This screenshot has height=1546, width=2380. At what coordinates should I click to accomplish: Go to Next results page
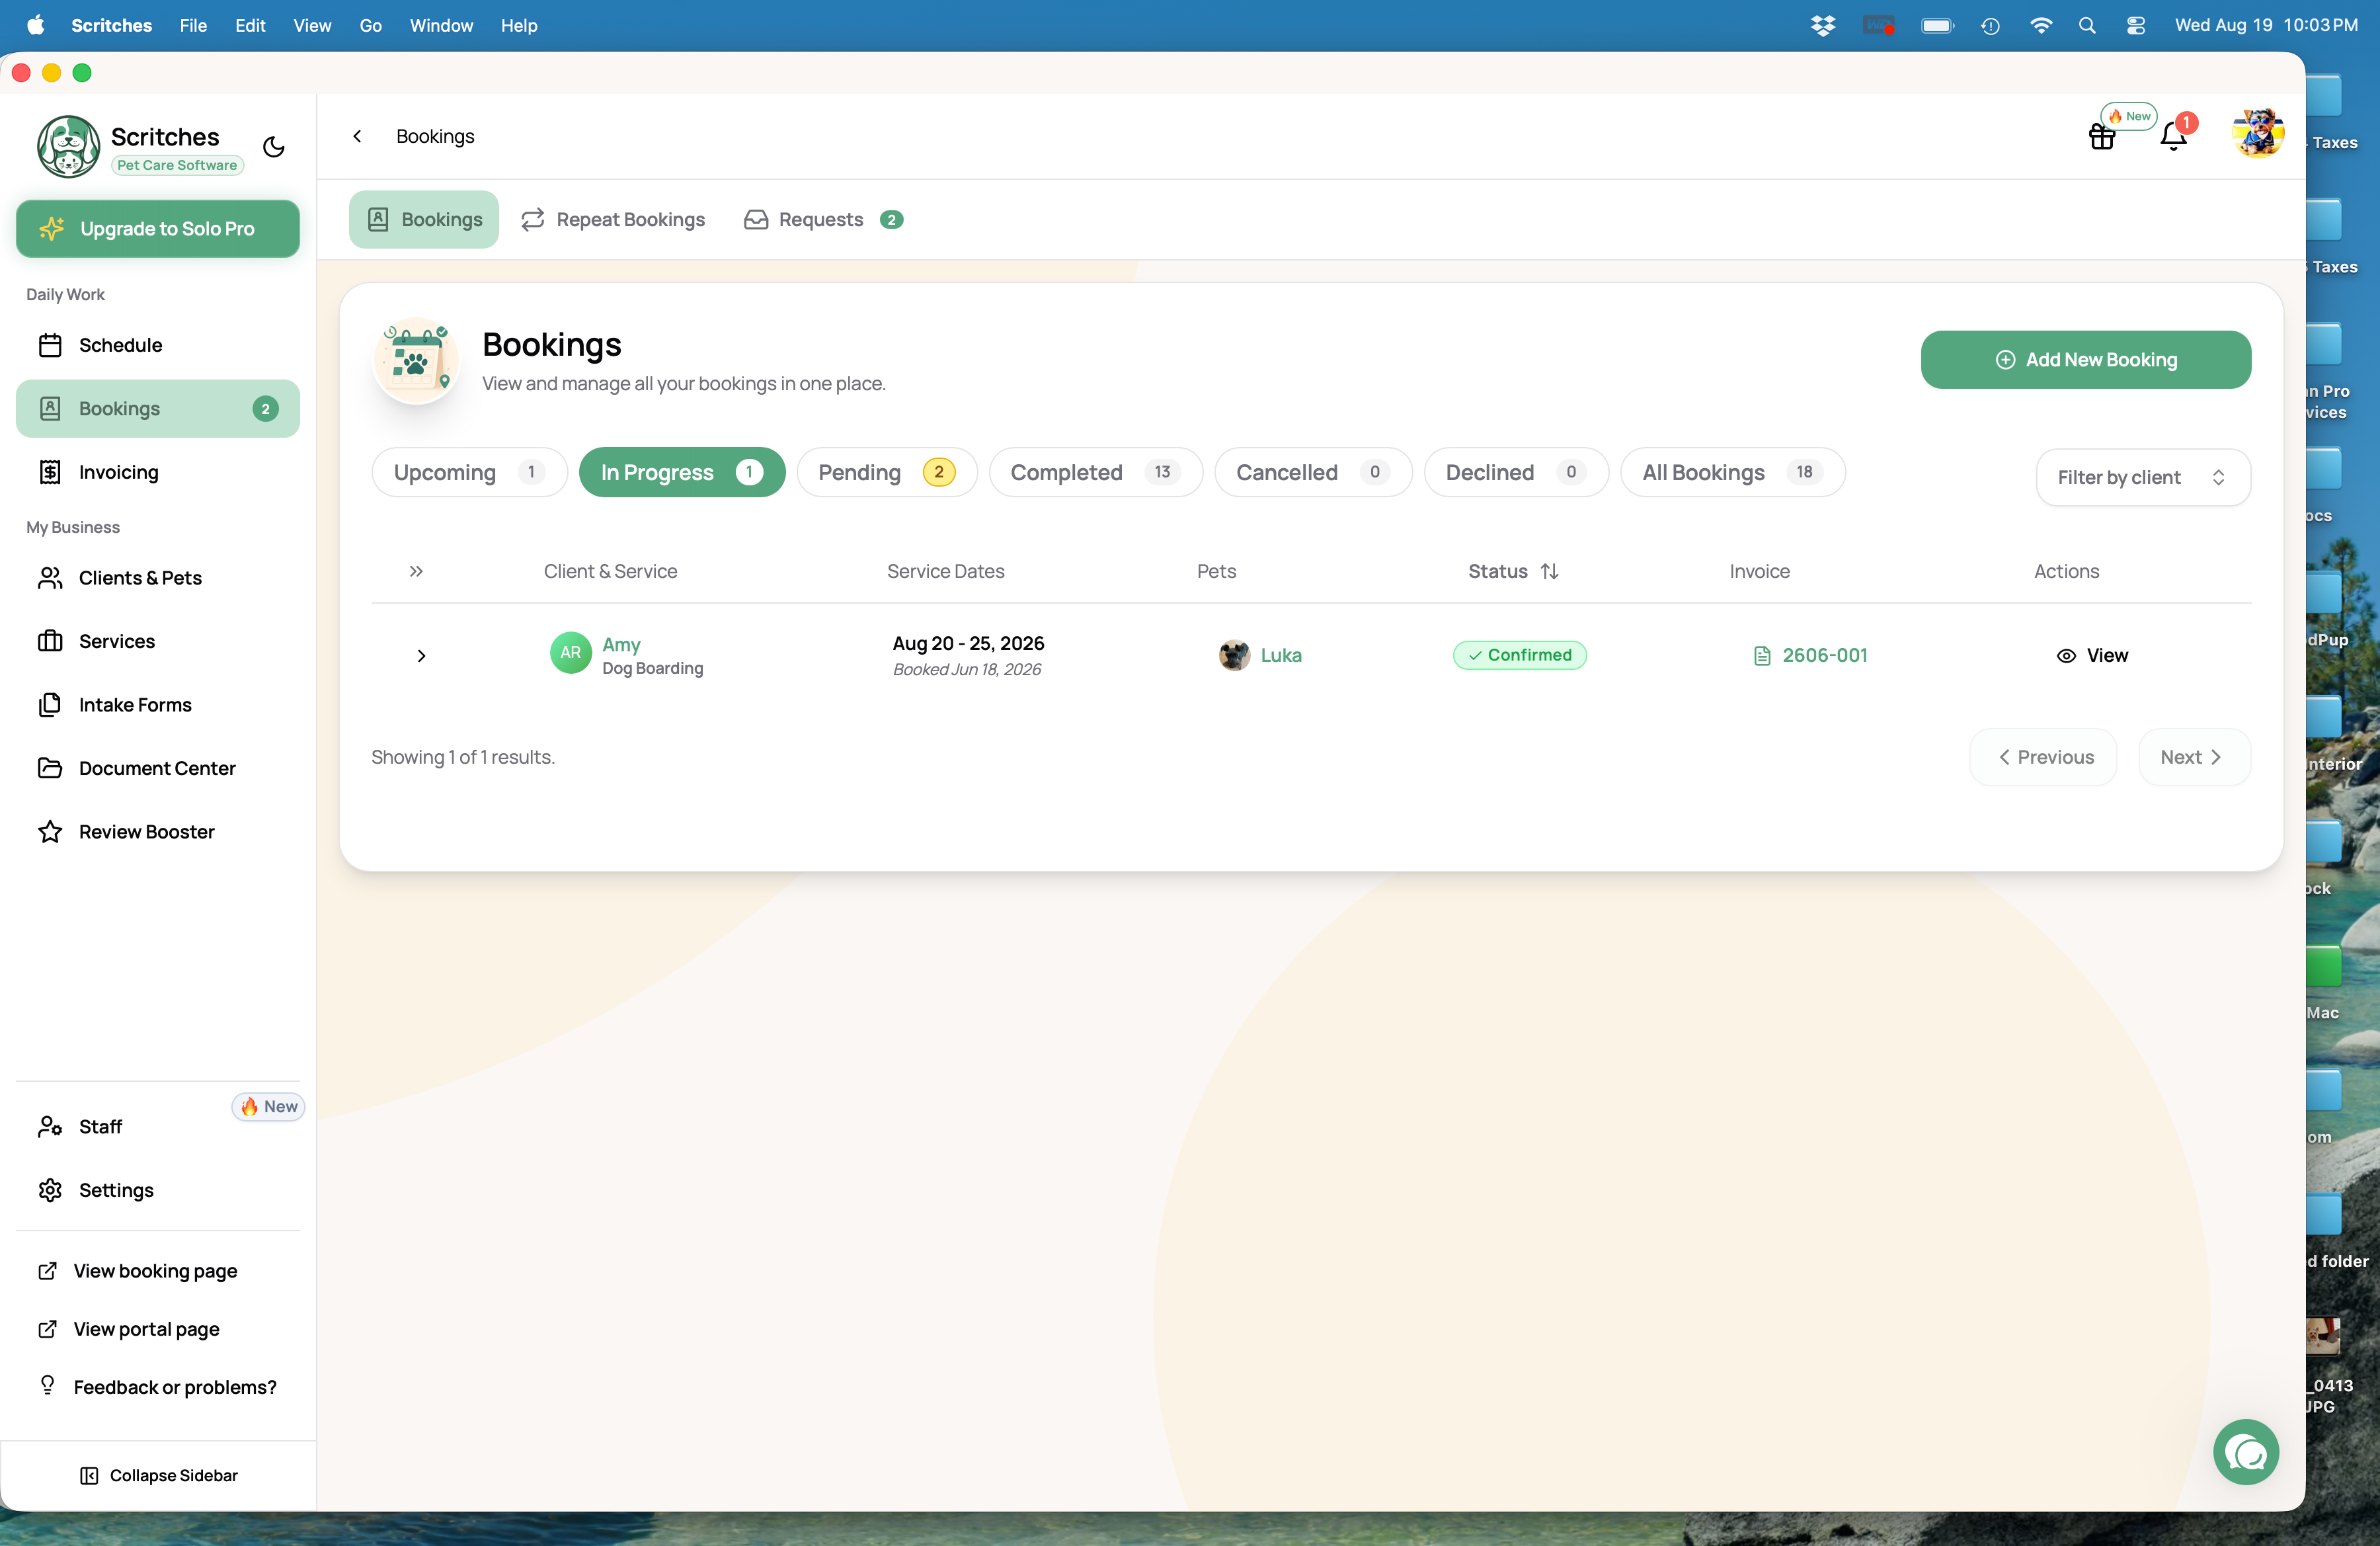[2194, 757]
